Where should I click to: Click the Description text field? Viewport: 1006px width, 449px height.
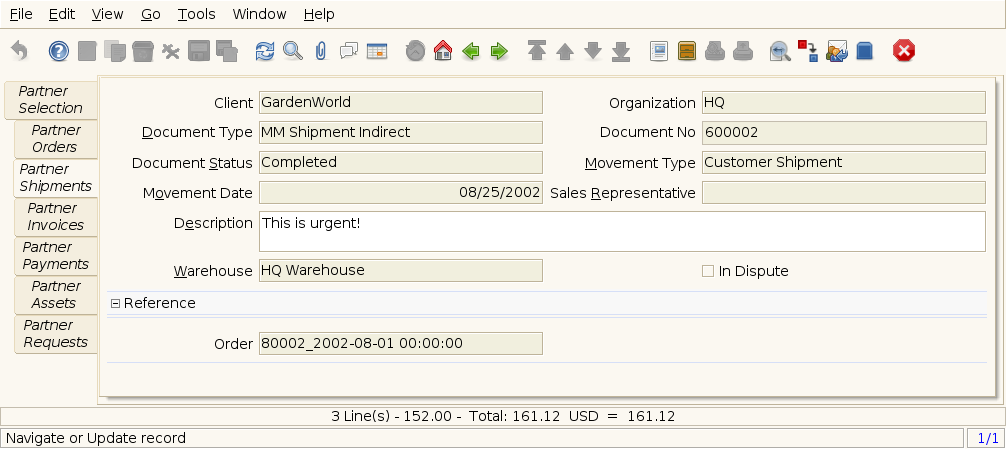coord(621,231)
